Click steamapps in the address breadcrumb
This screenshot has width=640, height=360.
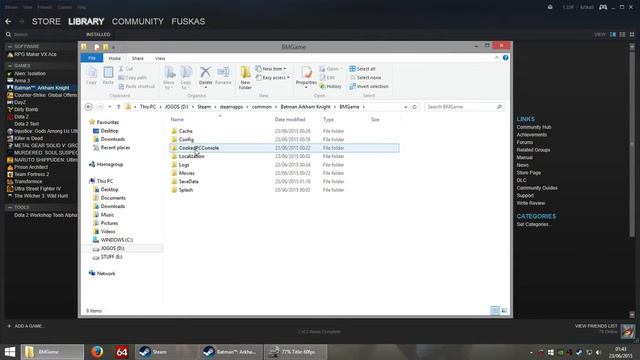231,107
